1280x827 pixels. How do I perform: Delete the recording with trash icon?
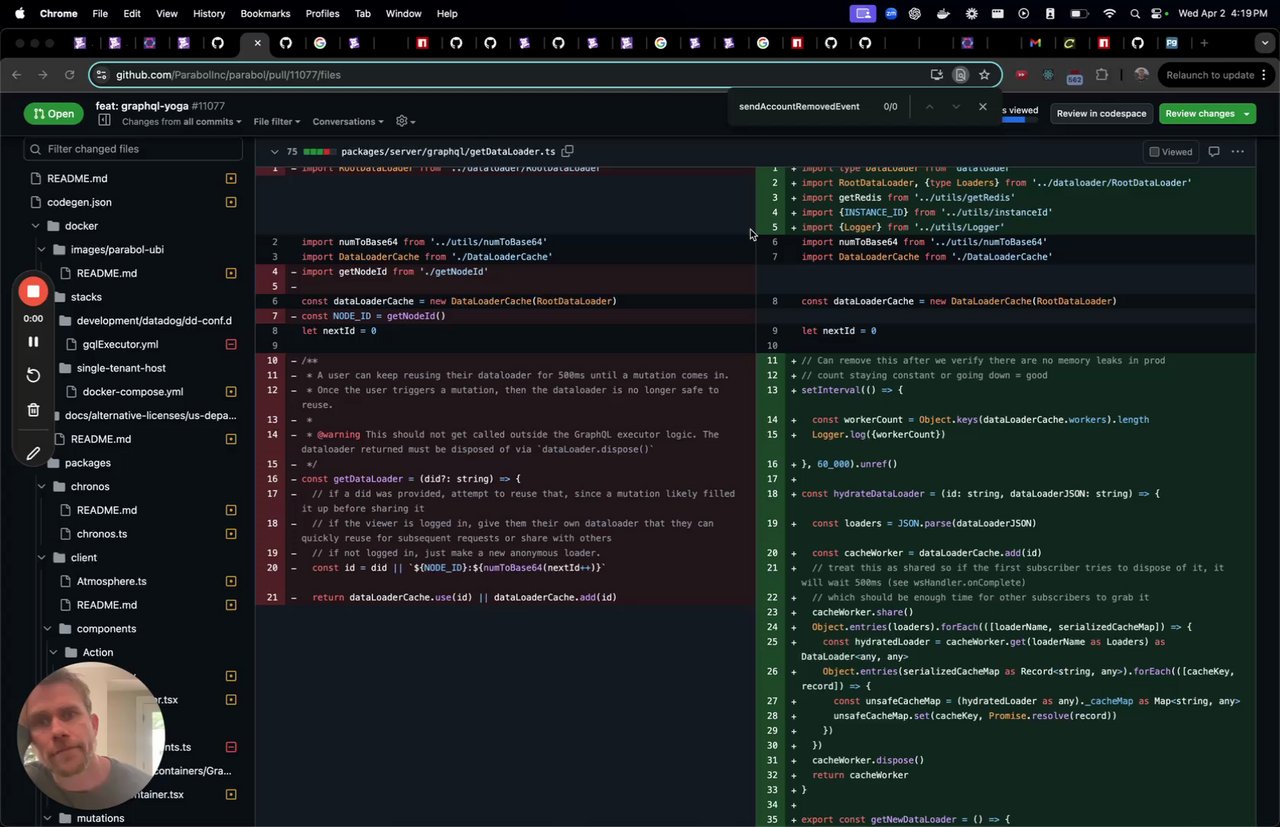tap(33, 410)
